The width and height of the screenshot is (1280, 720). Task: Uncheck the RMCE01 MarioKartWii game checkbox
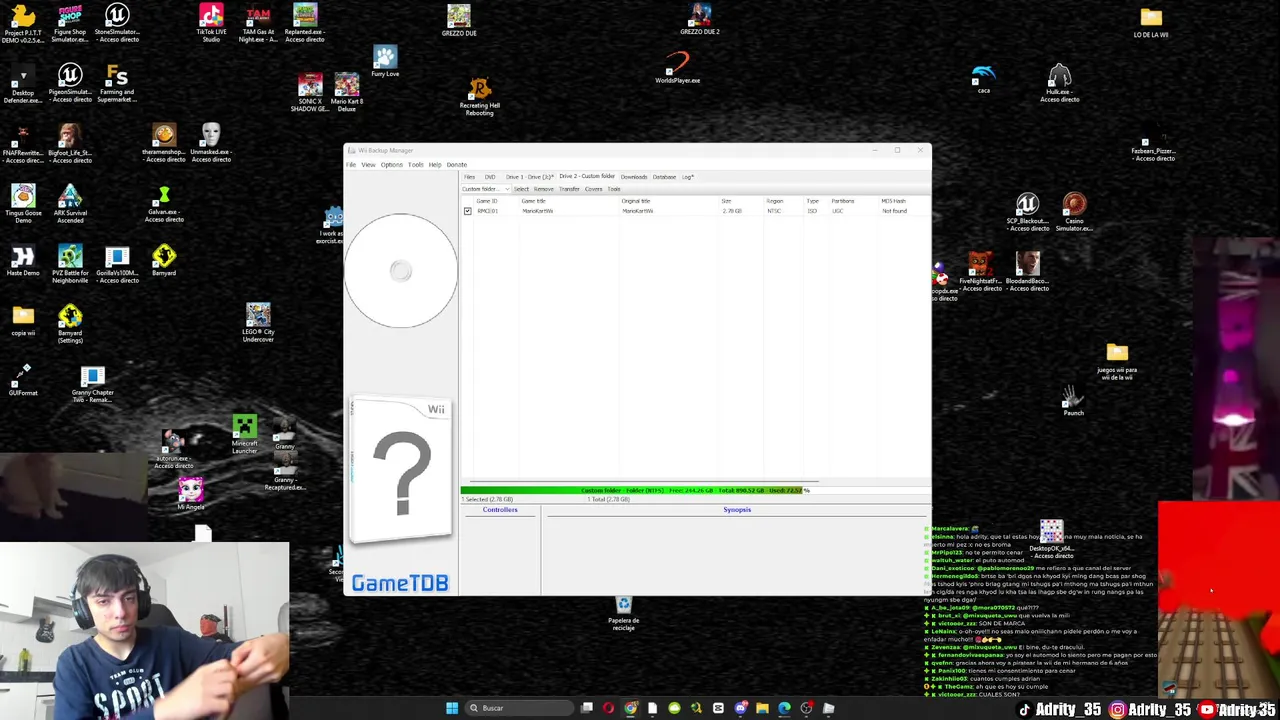pos(467,211)
